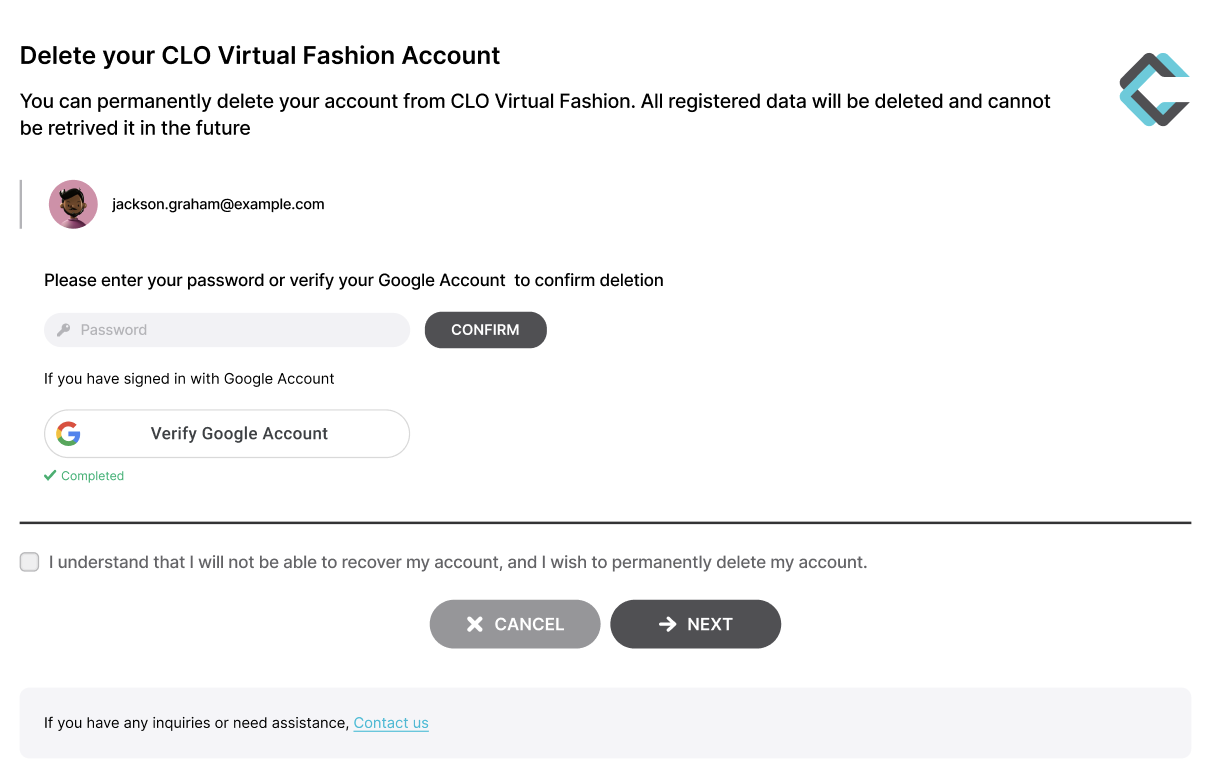Click the right arrow icon on Next
1212x774 pixels.
pos(667,624)
